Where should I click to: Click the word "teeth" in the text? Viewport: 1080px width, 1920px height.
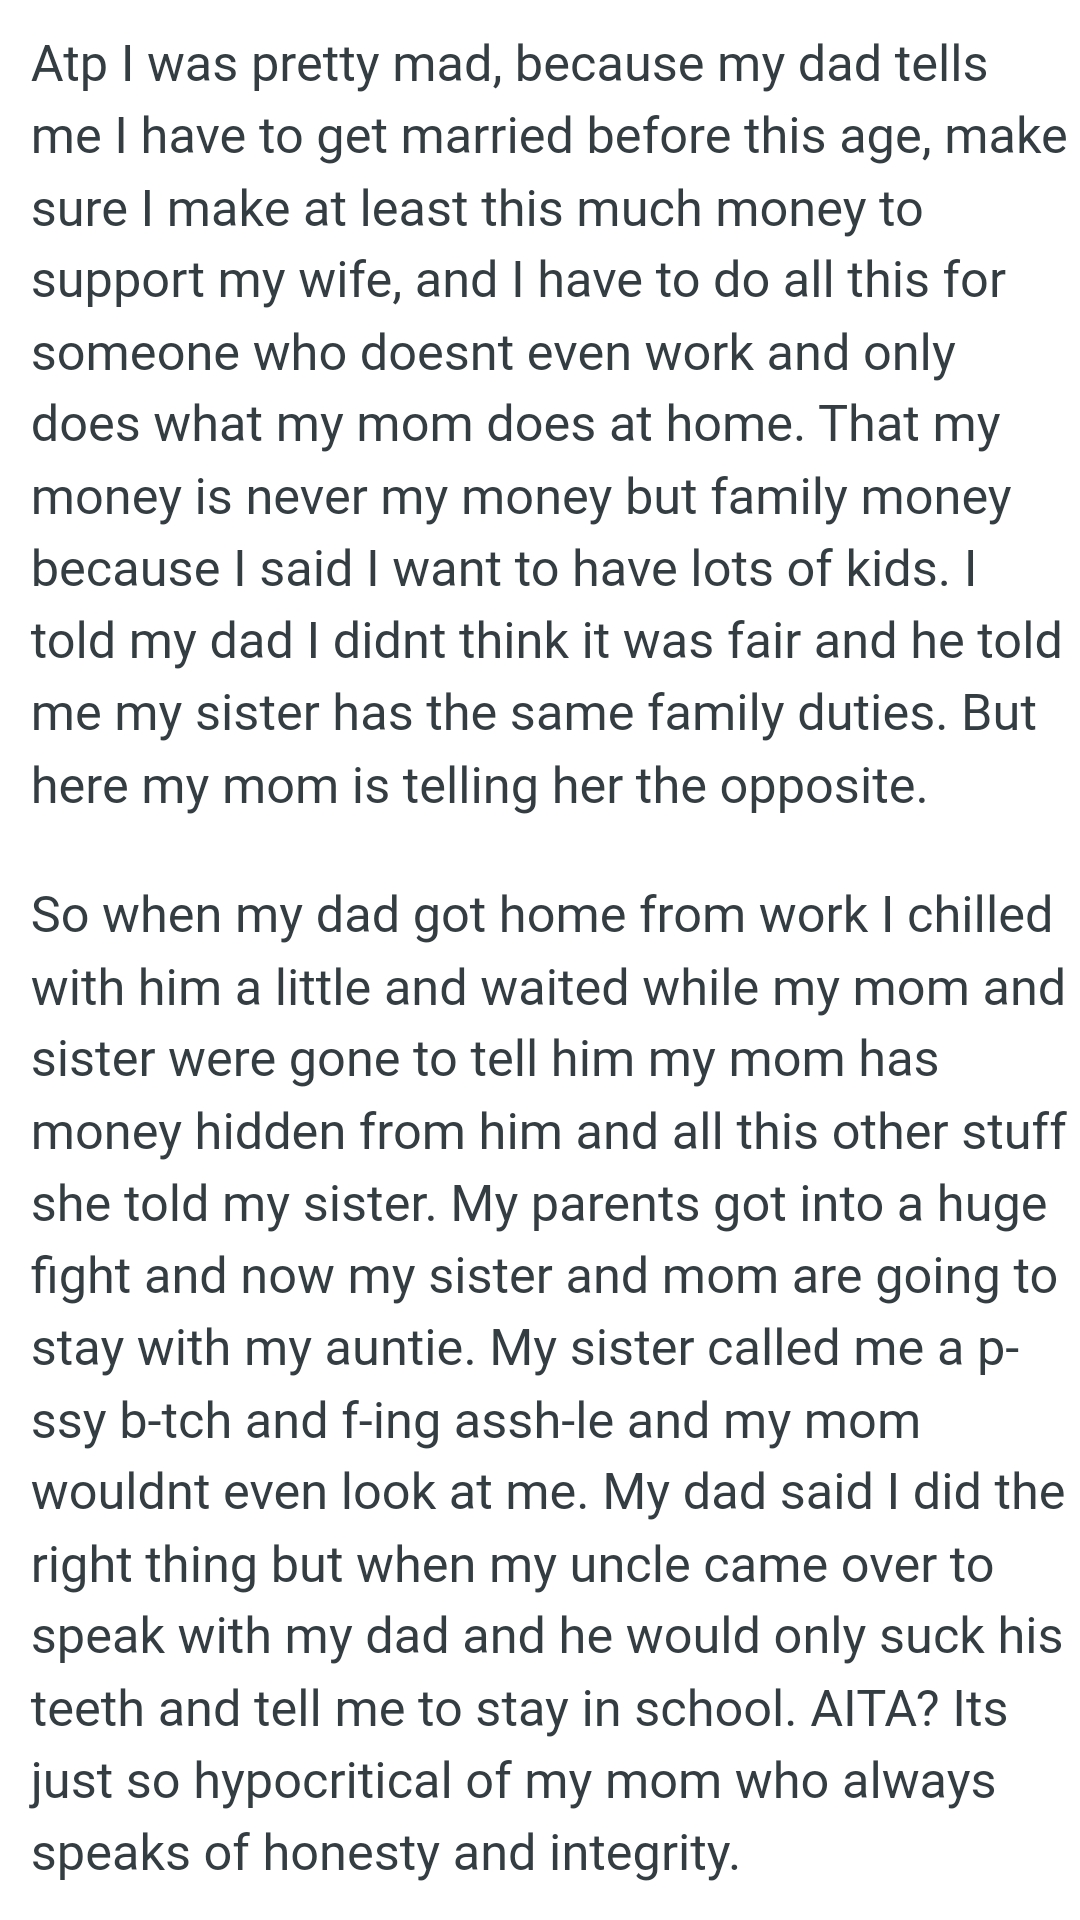88,1709
